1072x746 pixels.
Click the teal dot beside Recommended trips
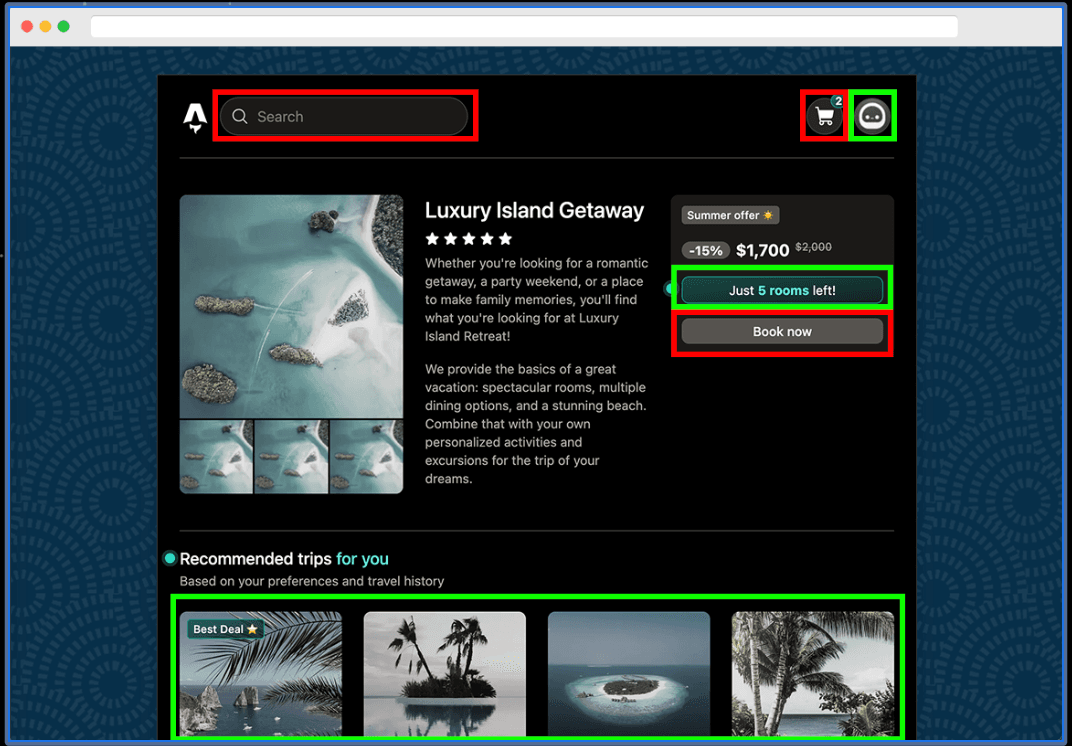coord(170,559)
